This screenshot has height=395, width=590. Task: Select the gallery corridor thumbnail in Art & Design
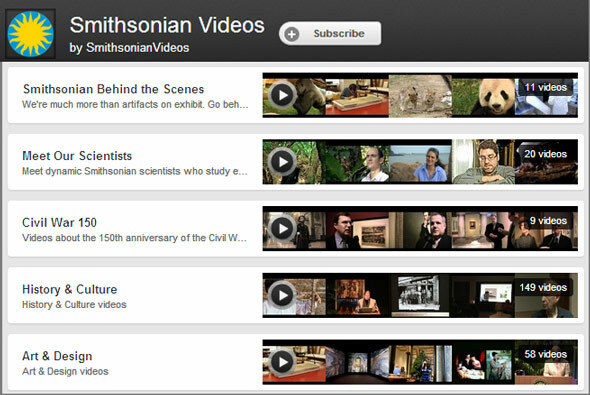coord(357,364)
